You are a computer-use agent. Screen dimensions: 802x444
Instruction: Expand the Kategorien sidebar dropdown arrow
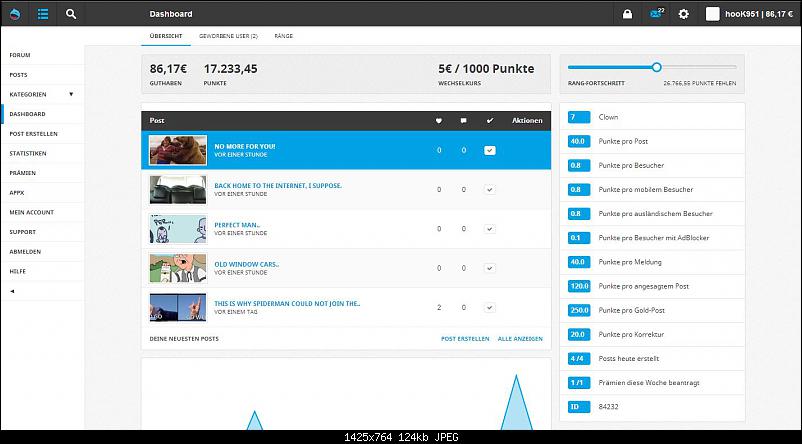71,94
